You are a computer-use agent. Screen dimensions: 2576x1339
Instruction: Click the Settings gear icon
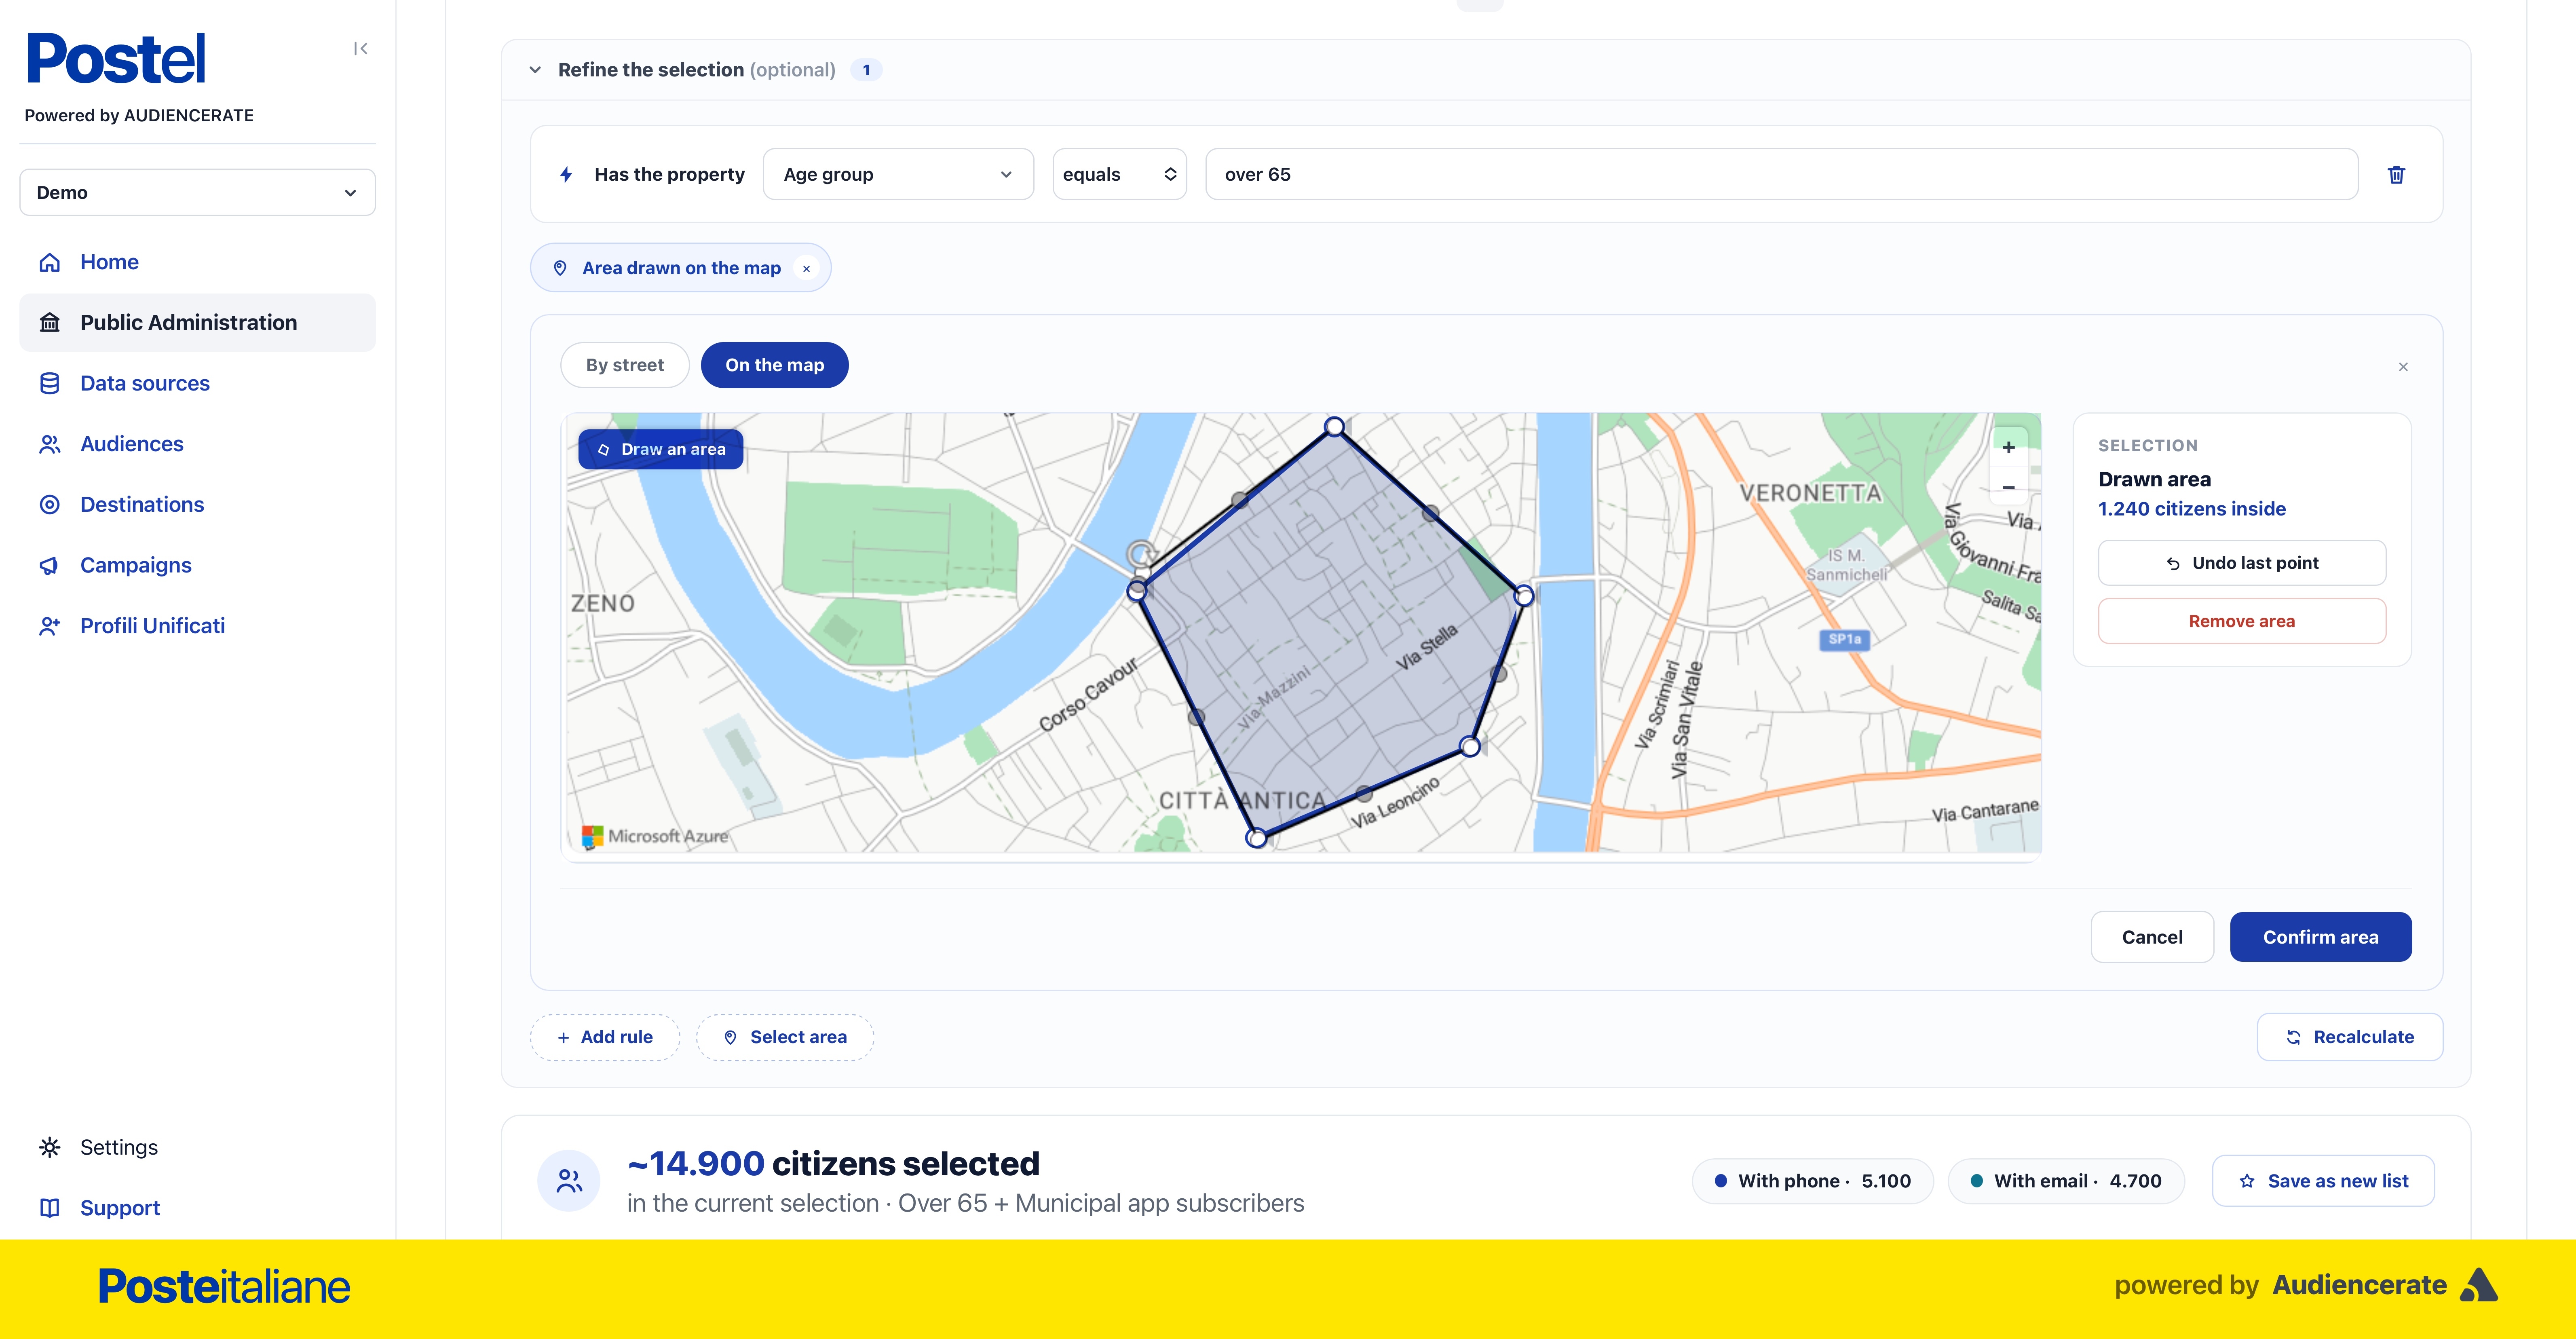tap(50, 1147)
